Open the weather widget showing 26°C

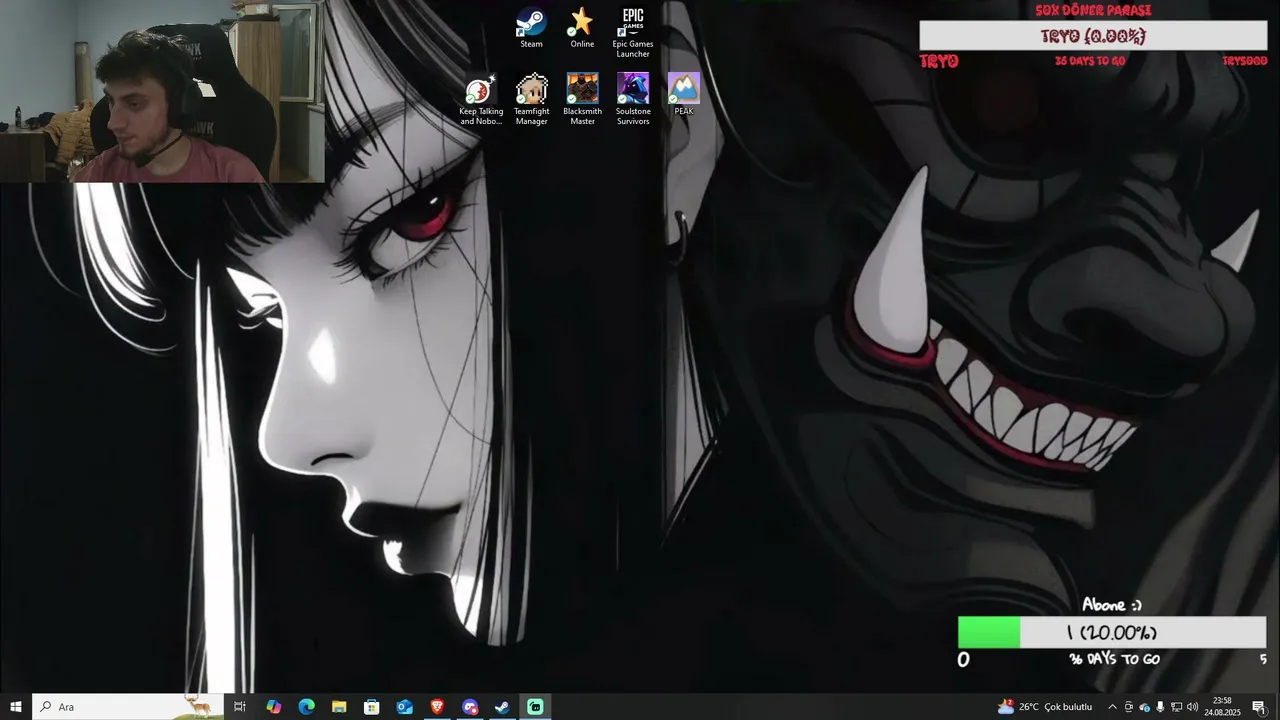1045,707
